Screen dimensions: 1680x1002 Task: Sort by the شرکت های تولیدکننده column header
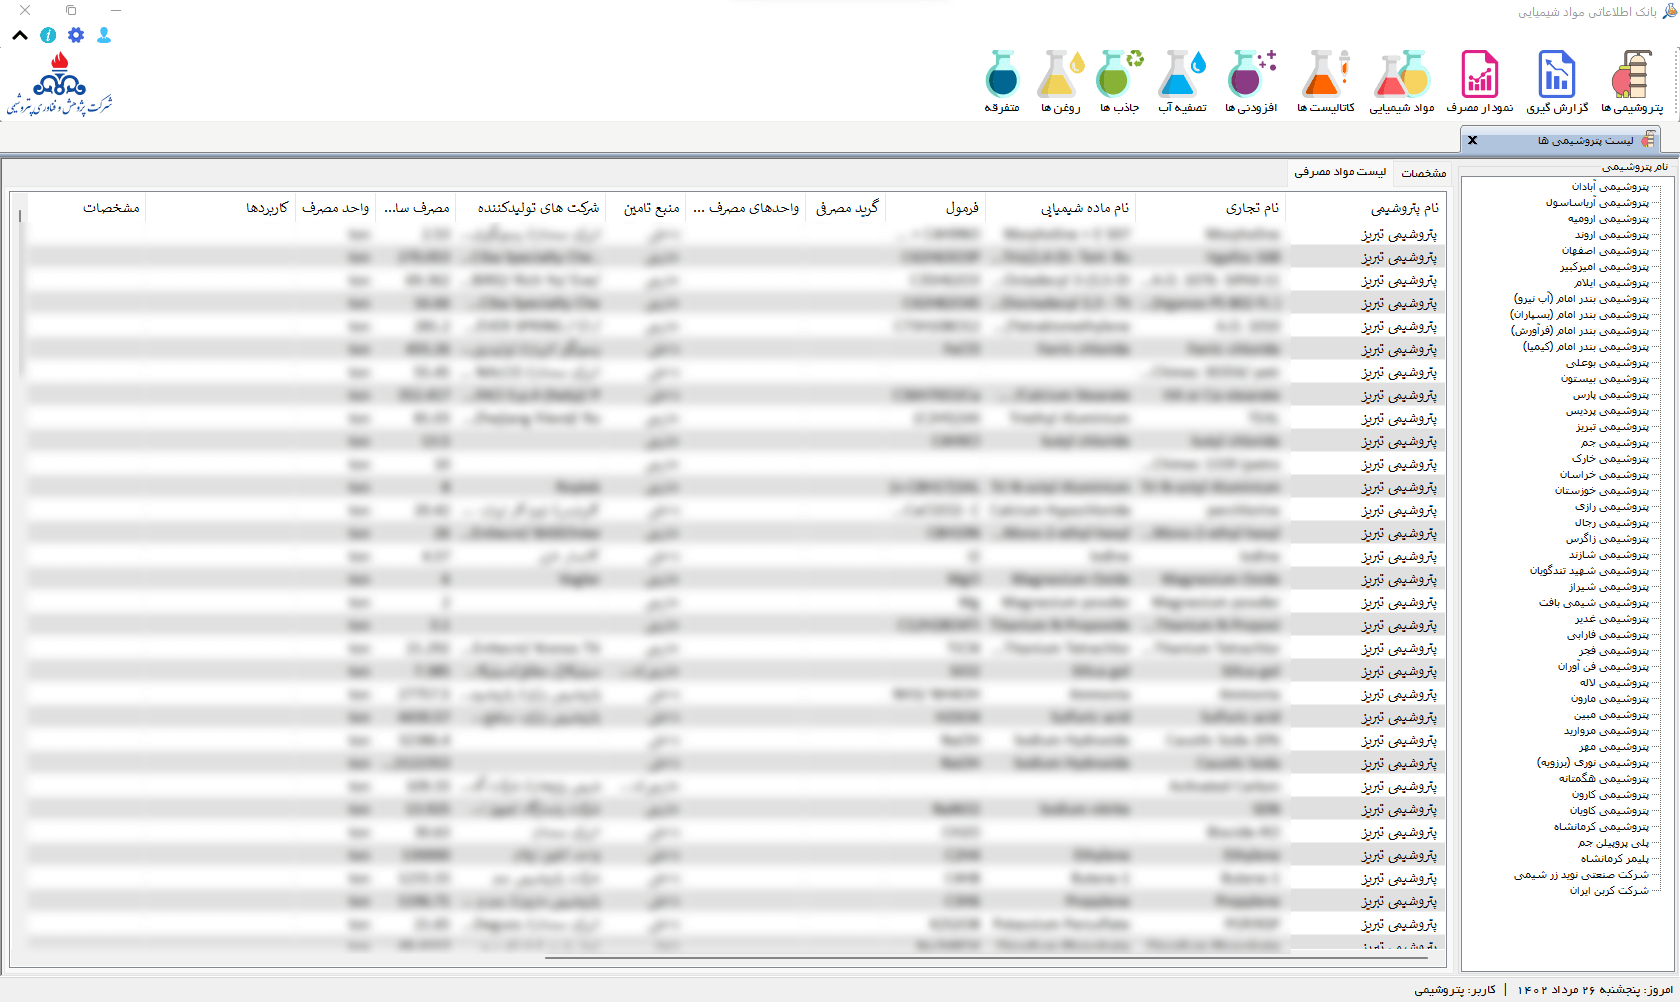click(x=531, y=208)
